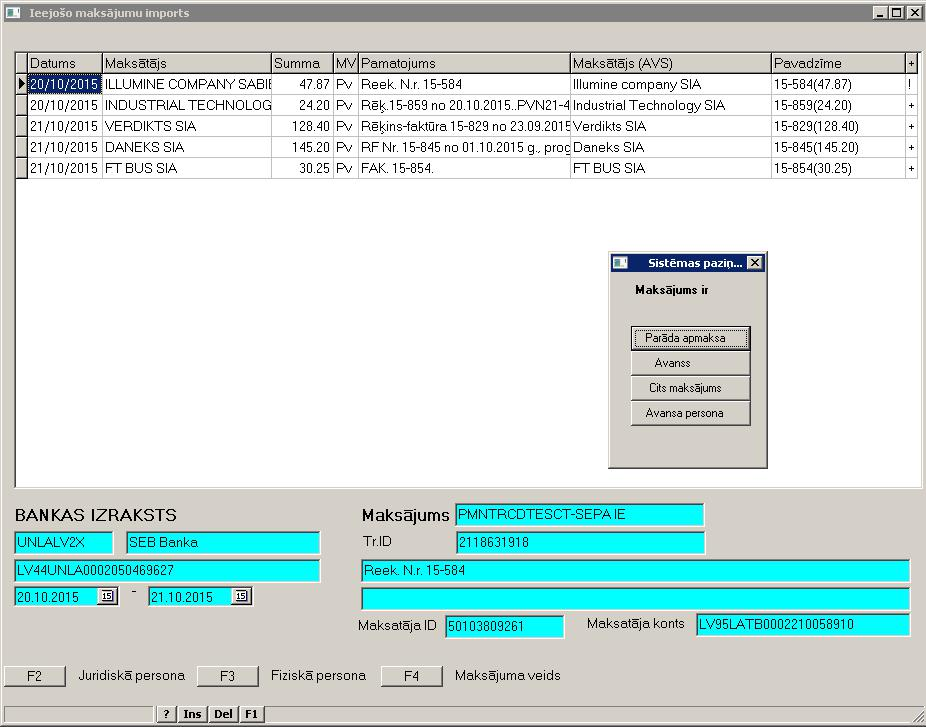
Task: Click the 15-829(128.40) invoice cell
Action: [x=838, y=126]
